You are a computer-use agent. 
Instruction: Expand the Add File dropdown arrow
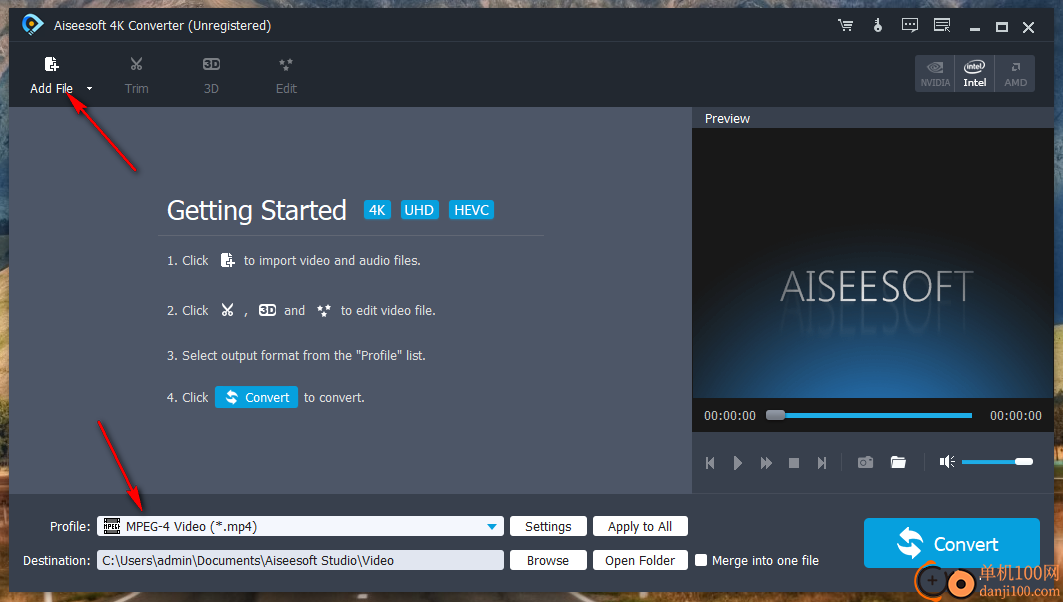pos(89,89)
